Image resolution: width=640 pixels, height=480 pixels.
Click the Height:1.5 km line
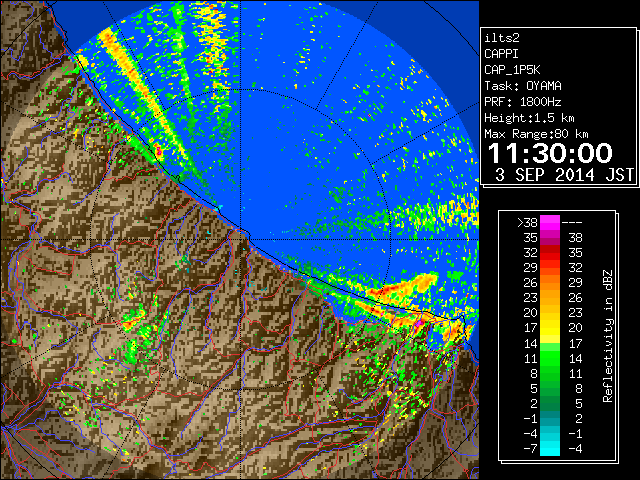click(x=529, y=118)
